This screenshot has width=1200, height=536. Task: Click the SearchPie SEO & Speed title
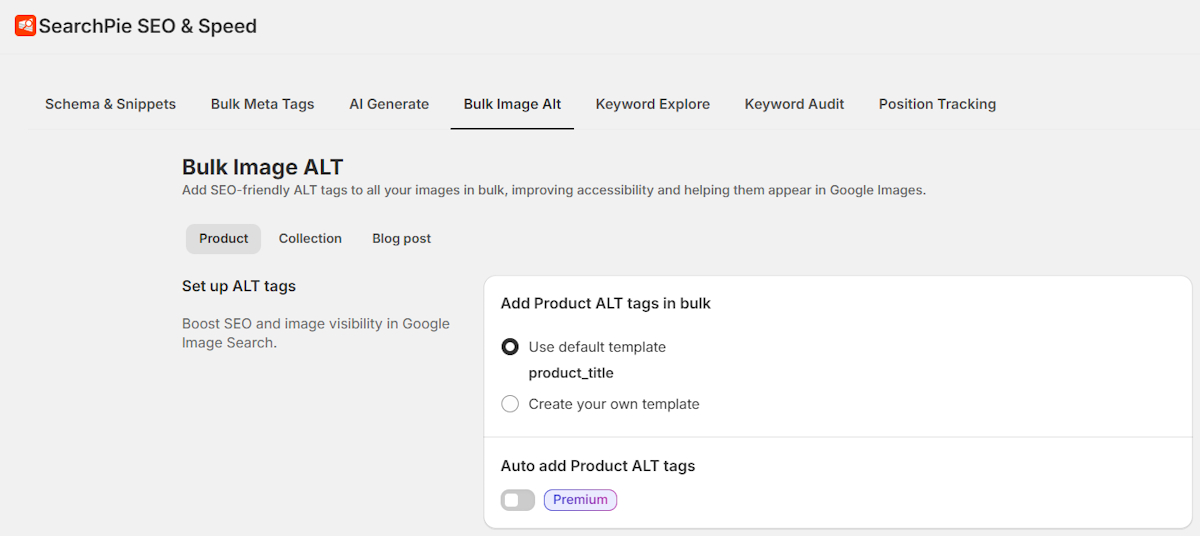pos(148,26)
